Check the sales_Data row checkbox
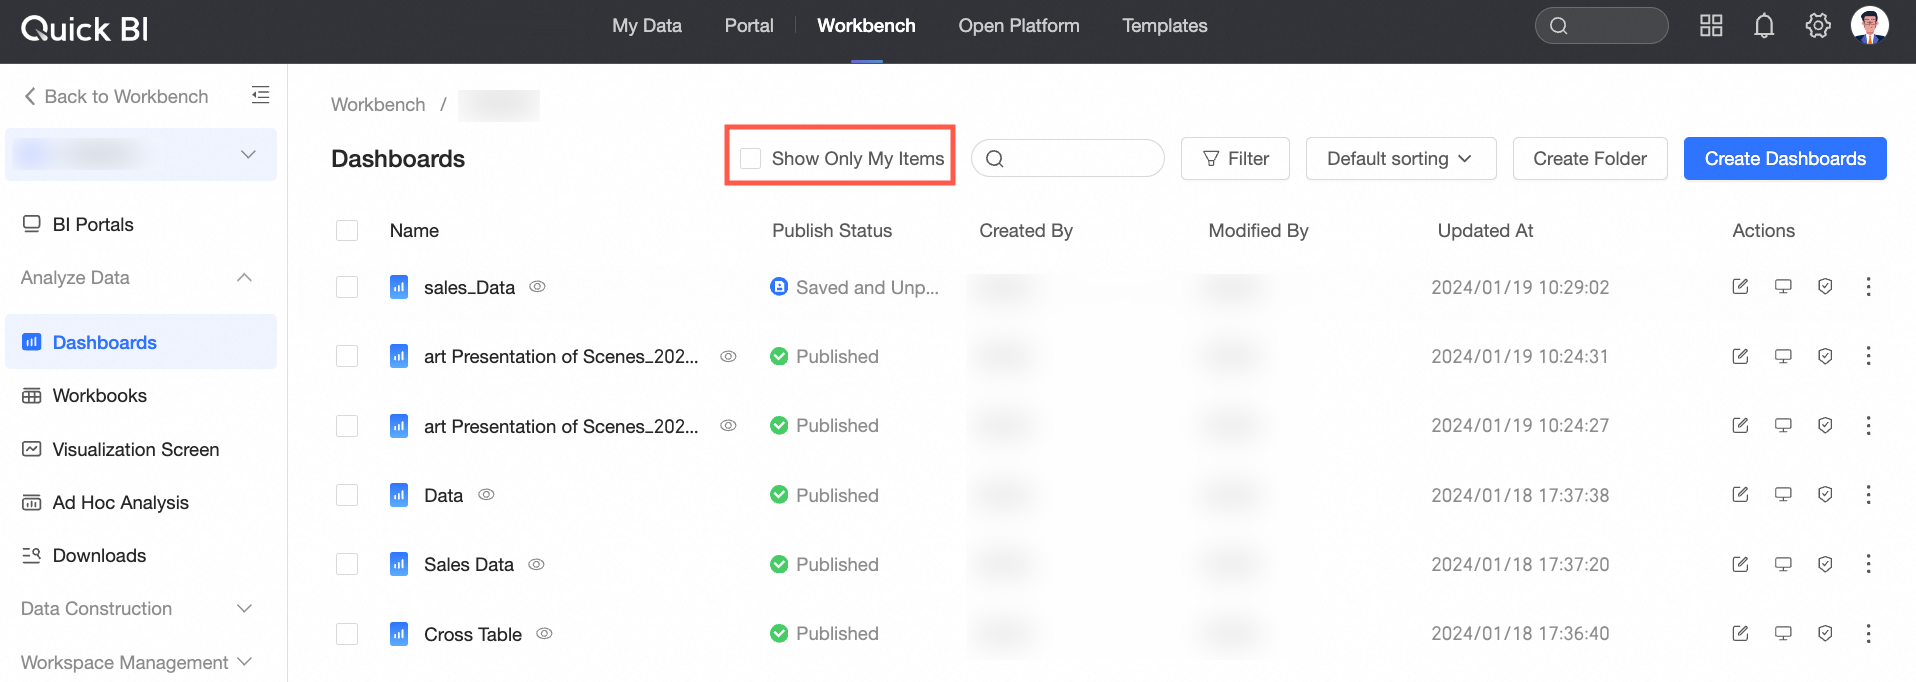Screen dimensions: 1916x682 coord(347,287)
